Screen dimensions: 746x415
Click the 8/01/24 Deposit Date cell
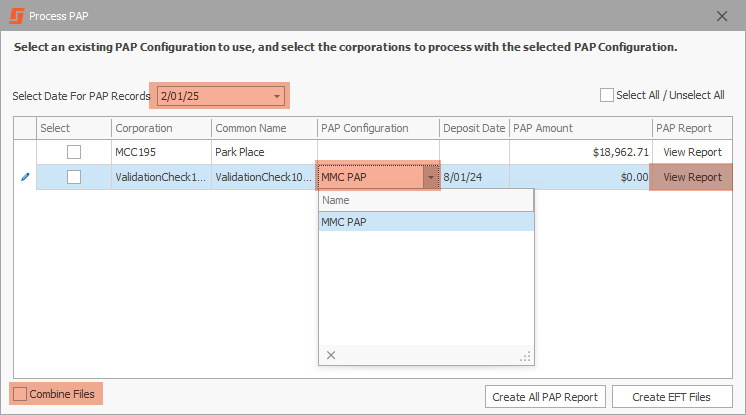(474, 177)
